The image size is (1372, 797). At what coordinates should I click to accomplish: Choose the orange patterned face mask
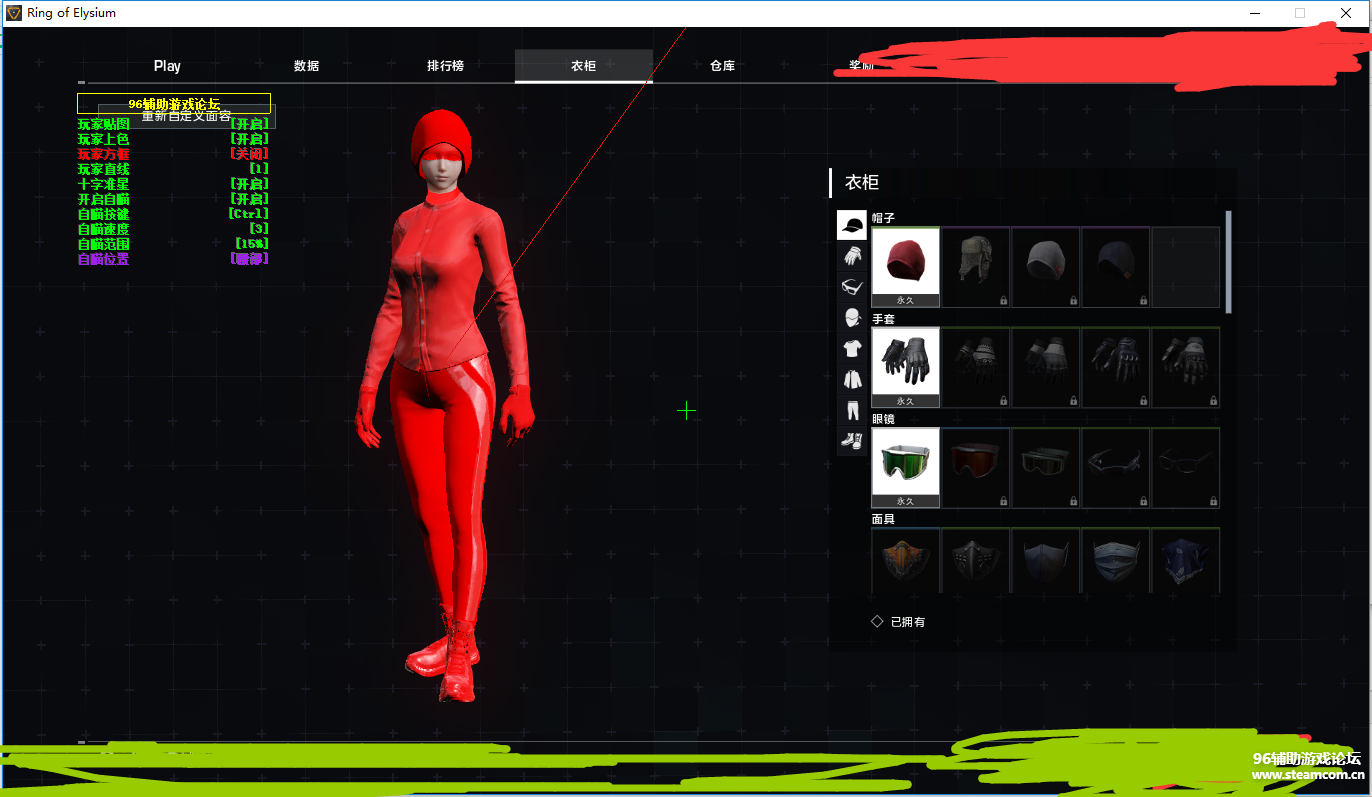click(906, 561)
